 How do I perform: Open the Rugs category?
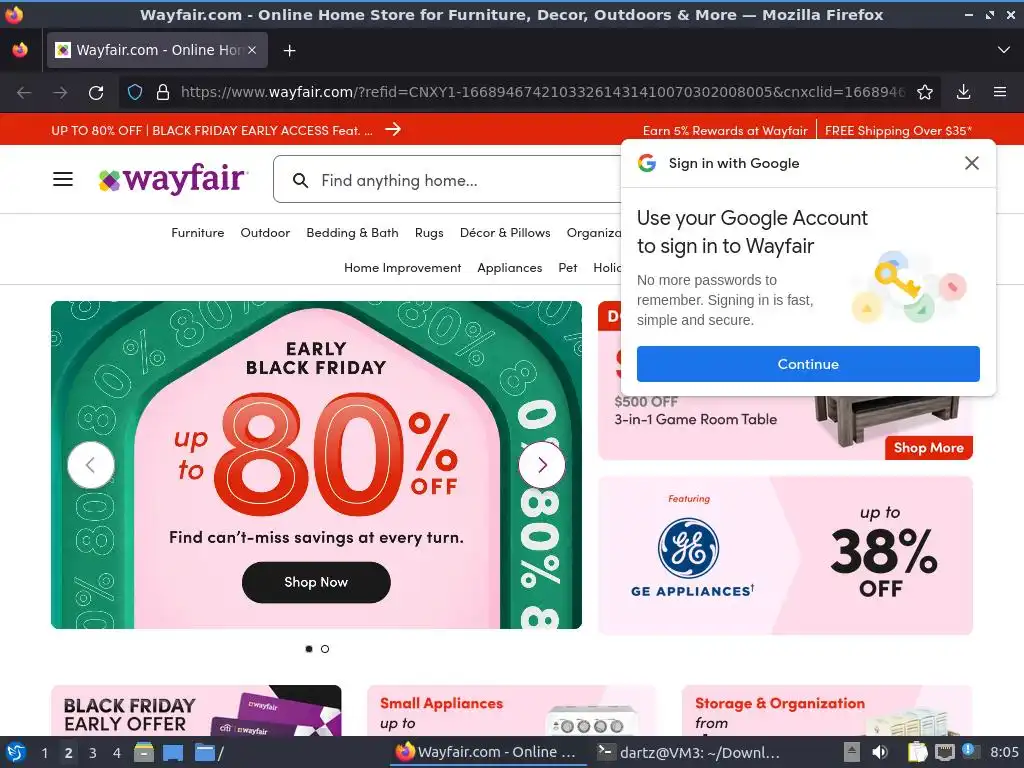429,232
